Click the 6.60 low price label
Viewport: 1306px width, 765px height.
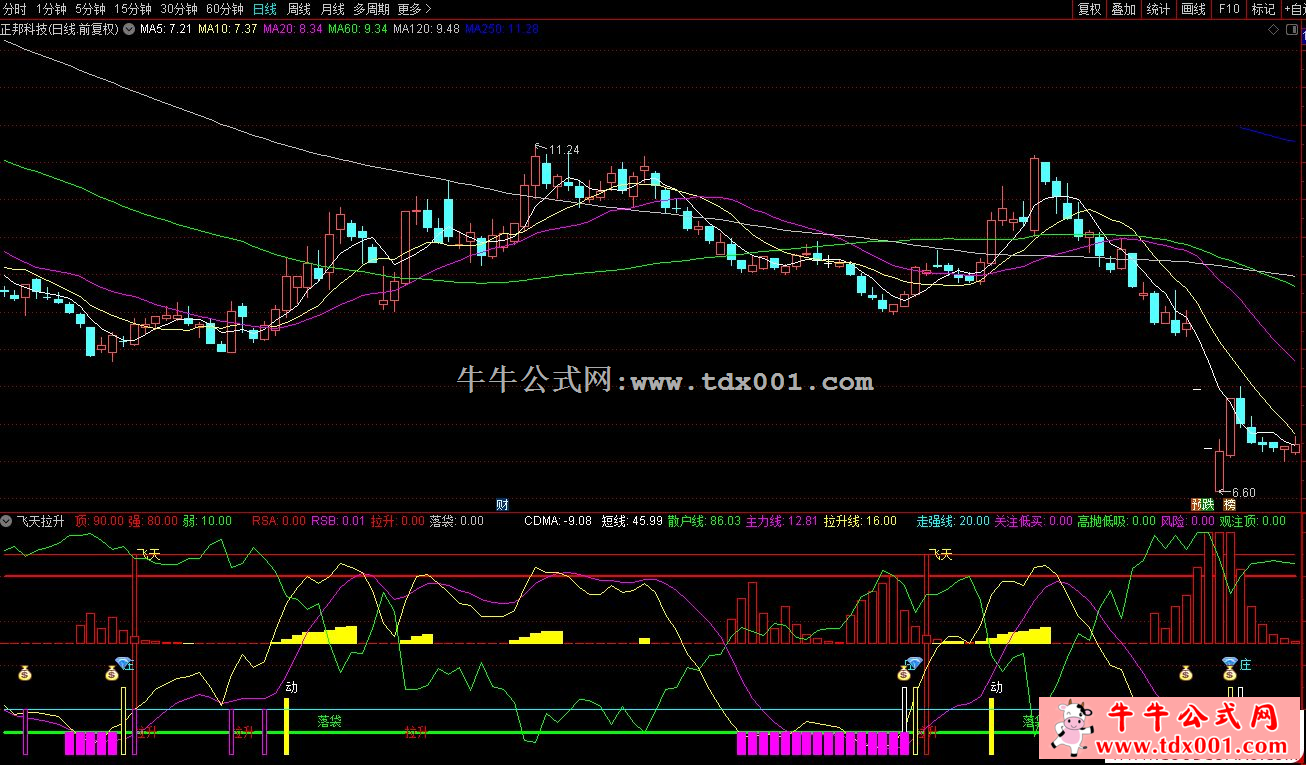tap(1243, 492)
